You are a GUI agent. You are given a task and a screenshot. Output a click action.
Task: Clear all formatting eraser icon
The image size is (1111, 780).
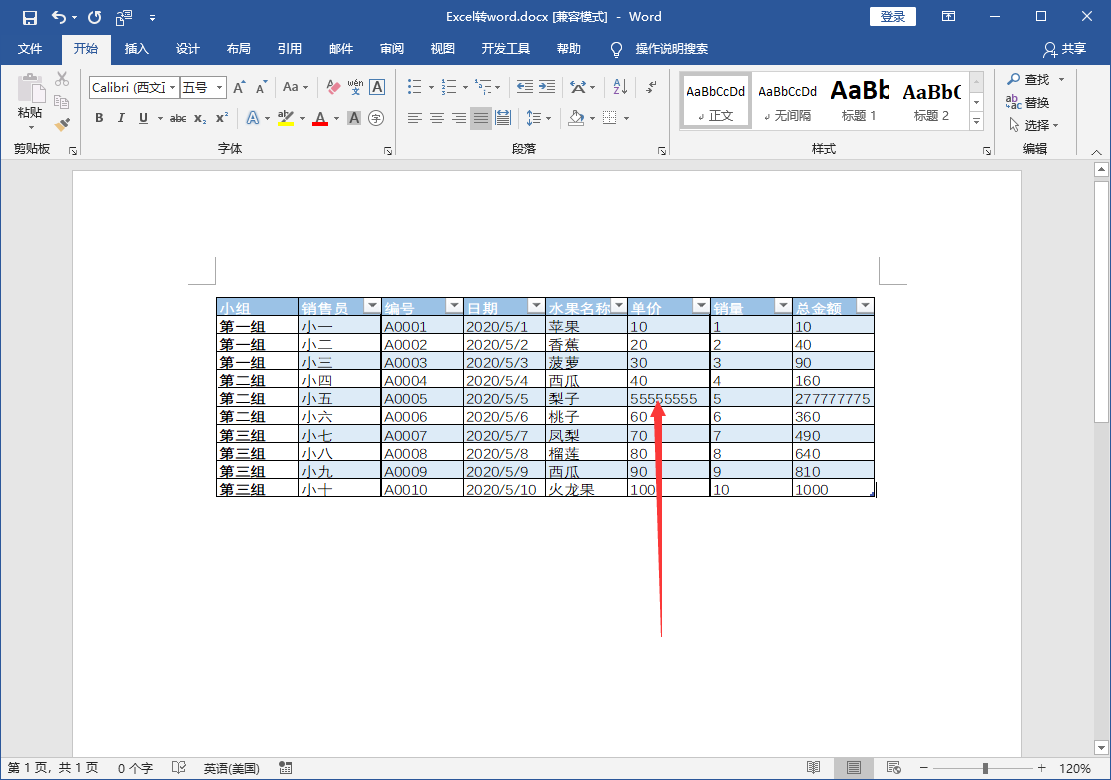(x=332, y=87)
